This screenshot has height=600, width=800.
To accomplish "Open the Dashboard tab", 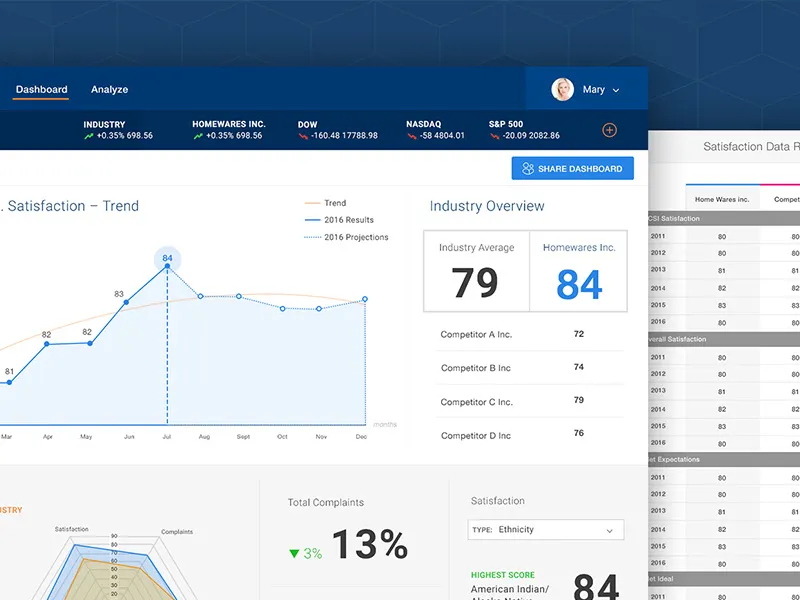I will (41, 89).
